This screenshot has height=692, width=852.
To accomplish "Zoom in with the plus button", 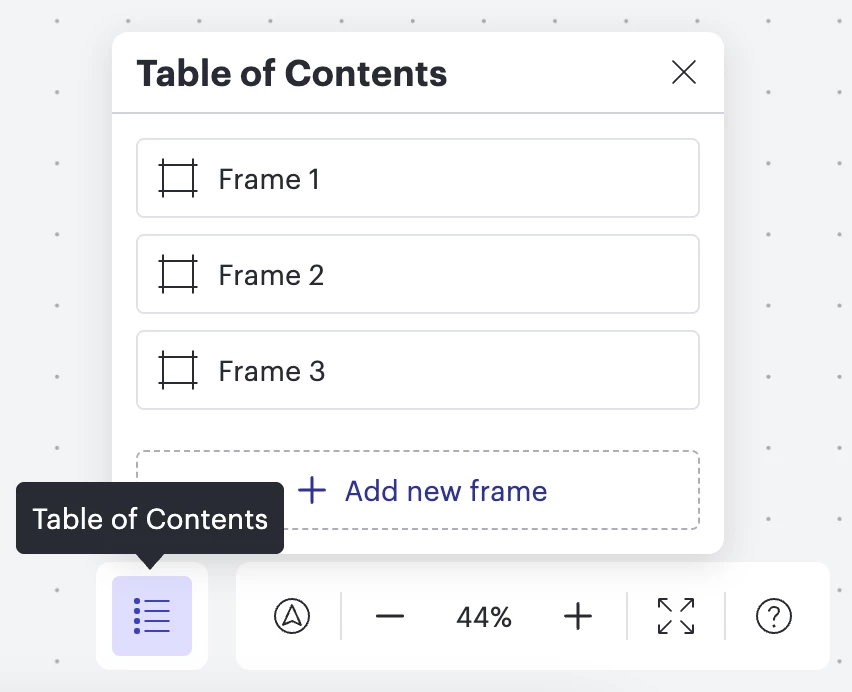I will pyautogui.click(x=578, y=616).
